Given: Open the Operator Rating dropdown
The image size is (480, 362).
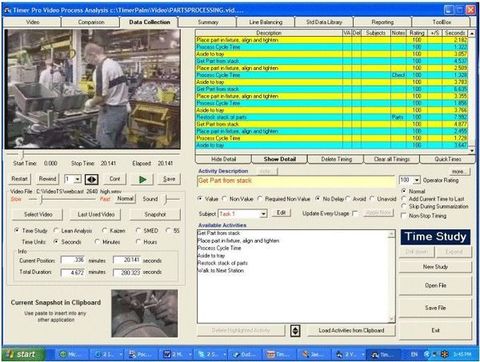Looking at the screenshot, I should point(417,180).
